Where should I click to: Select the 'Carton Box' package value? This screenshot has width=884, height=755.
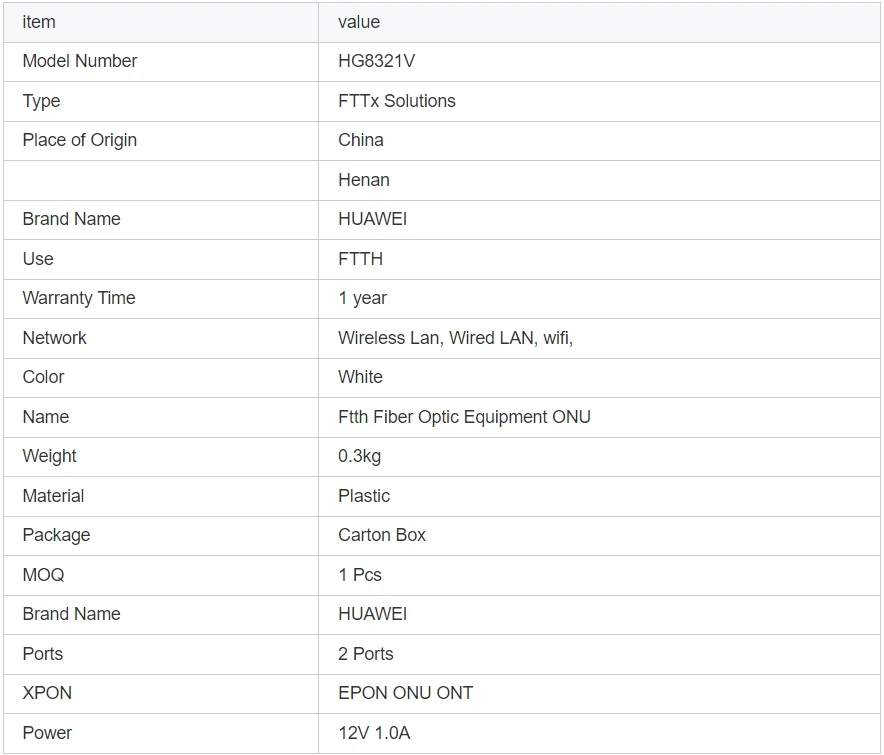[382, 535]
